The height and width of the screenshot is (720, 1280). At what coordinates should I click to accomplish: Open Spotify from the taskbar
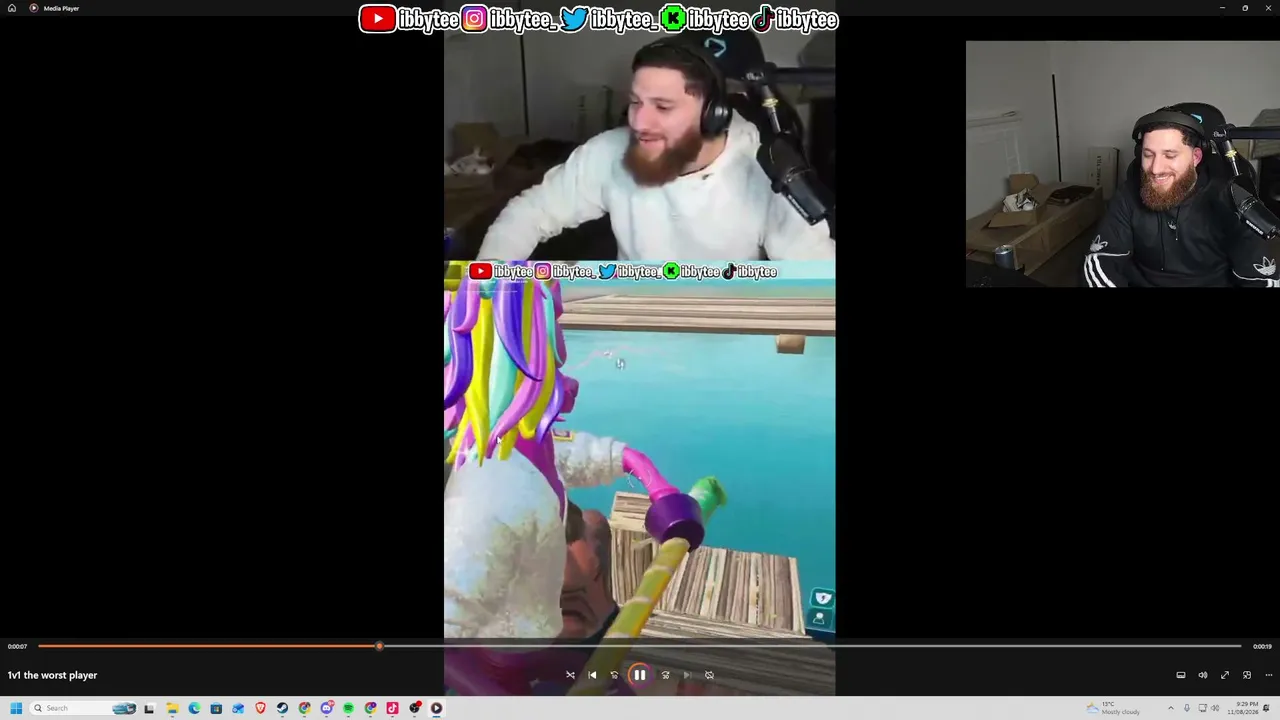tap(348, 708)
